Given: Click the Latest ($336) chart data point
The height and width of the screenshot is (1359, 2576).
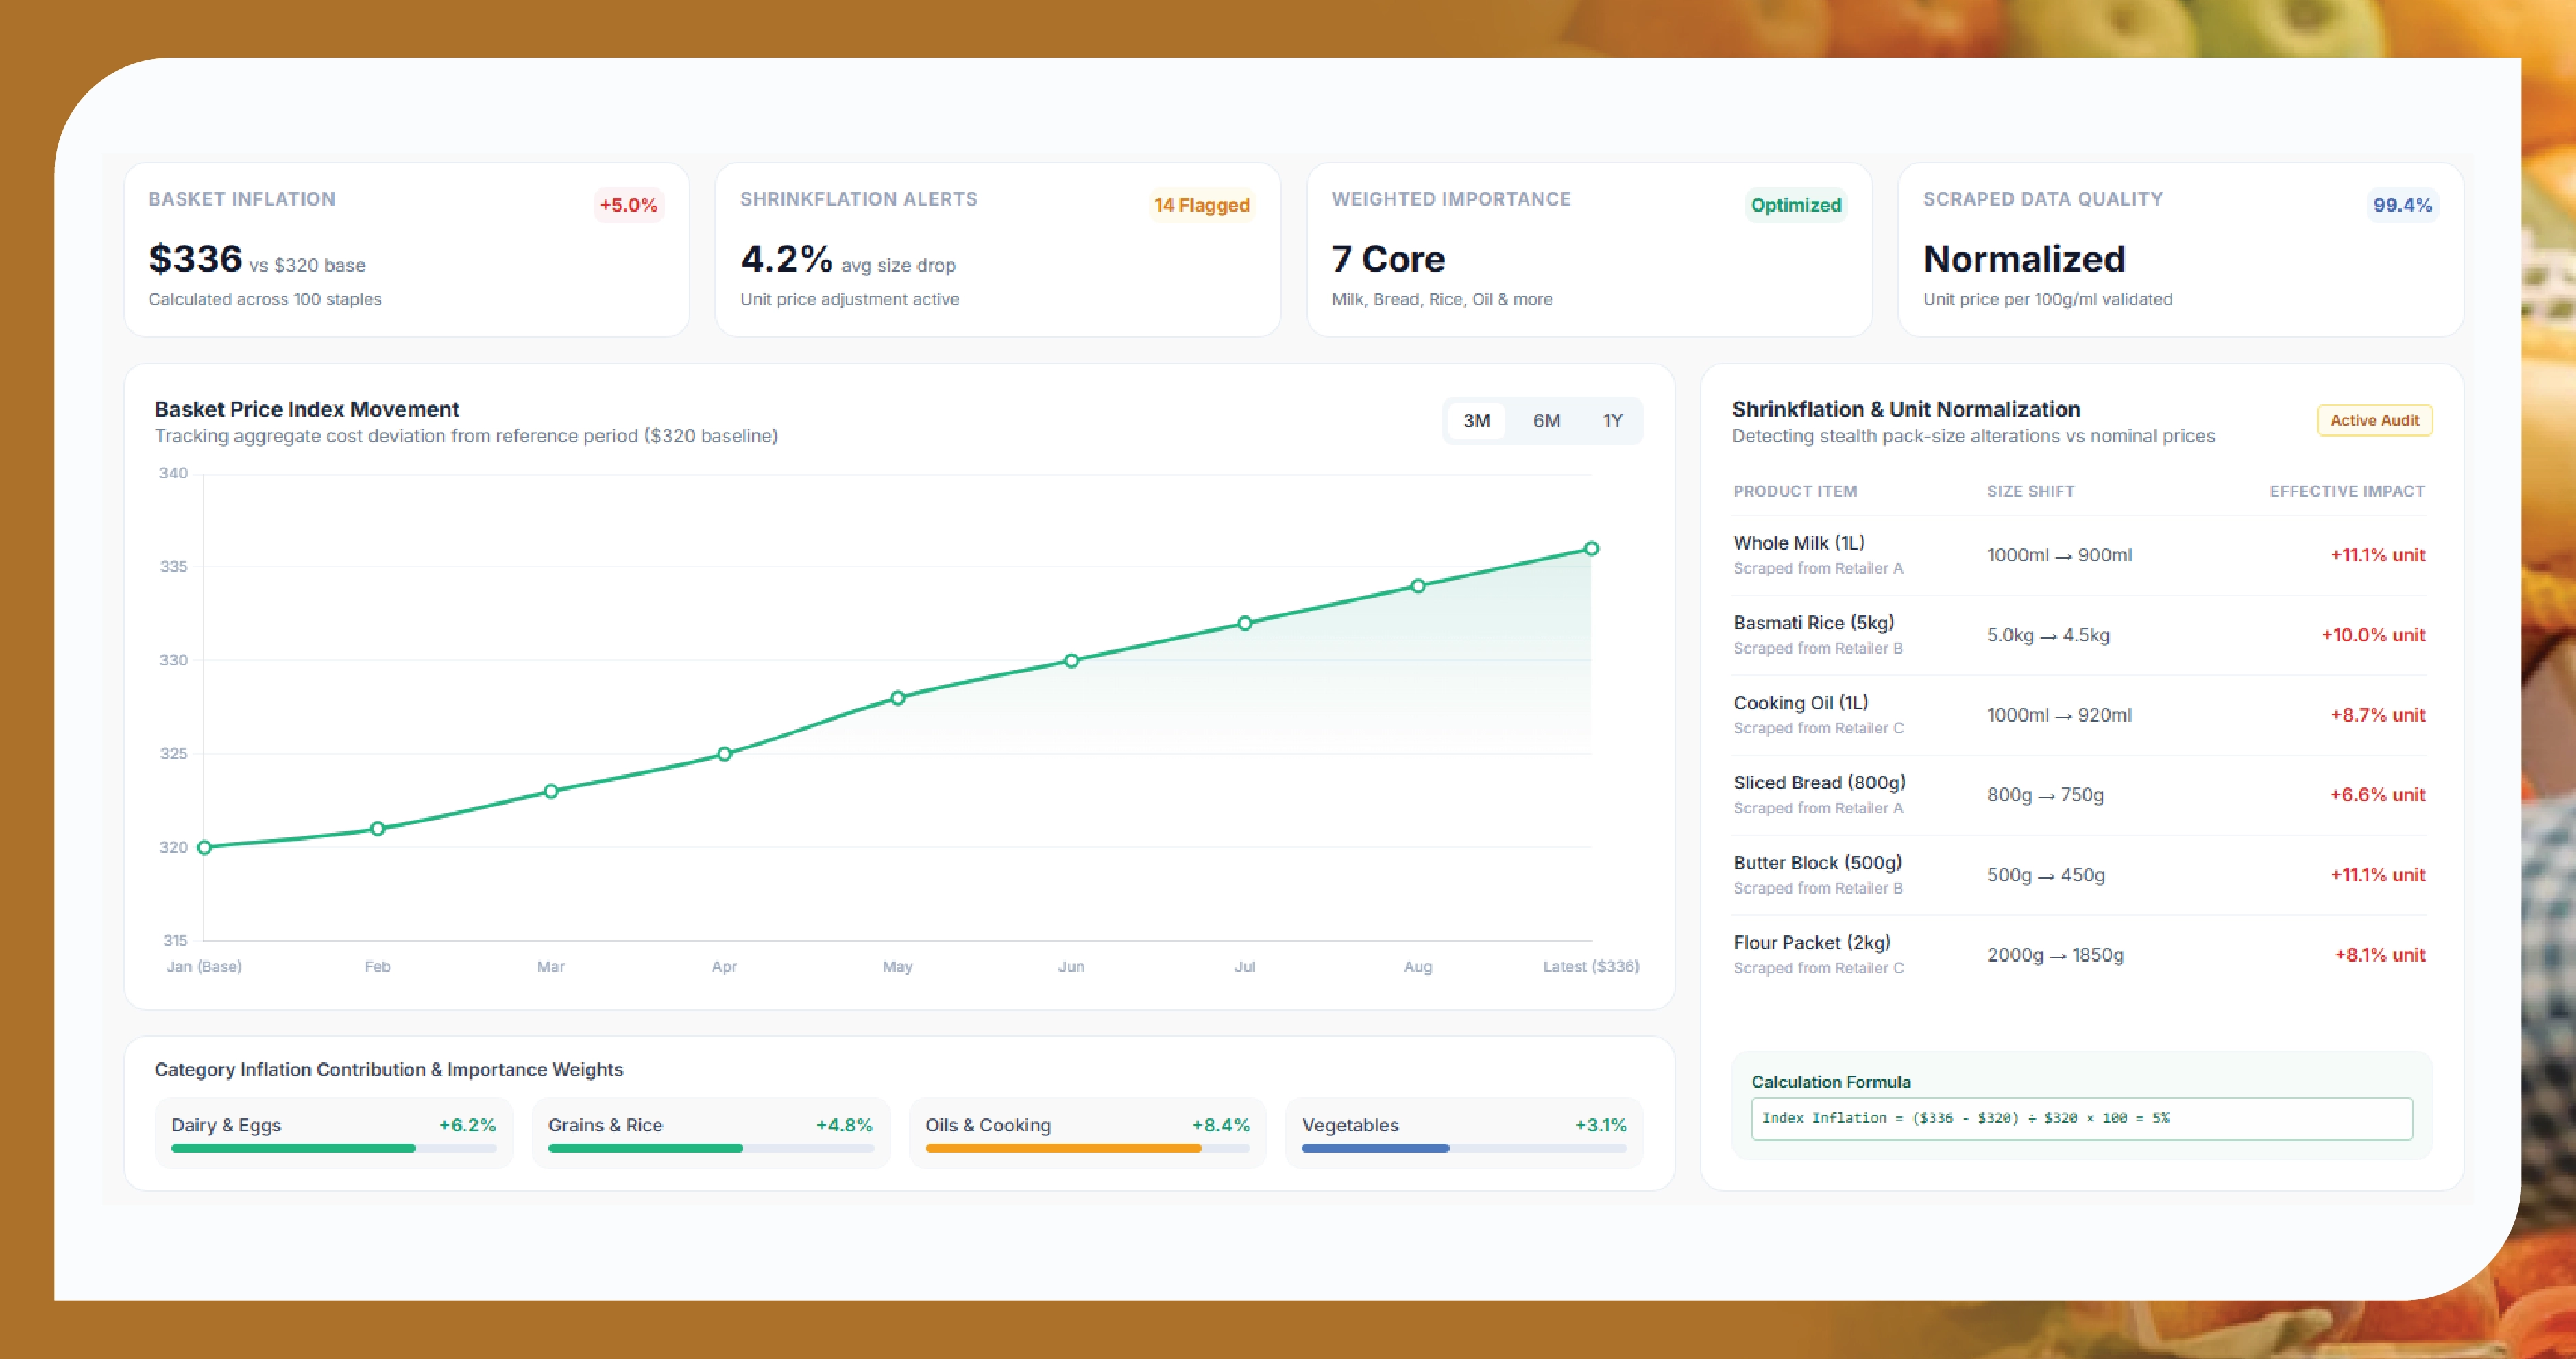Looking at the screenshot, I should point(1591,548).
